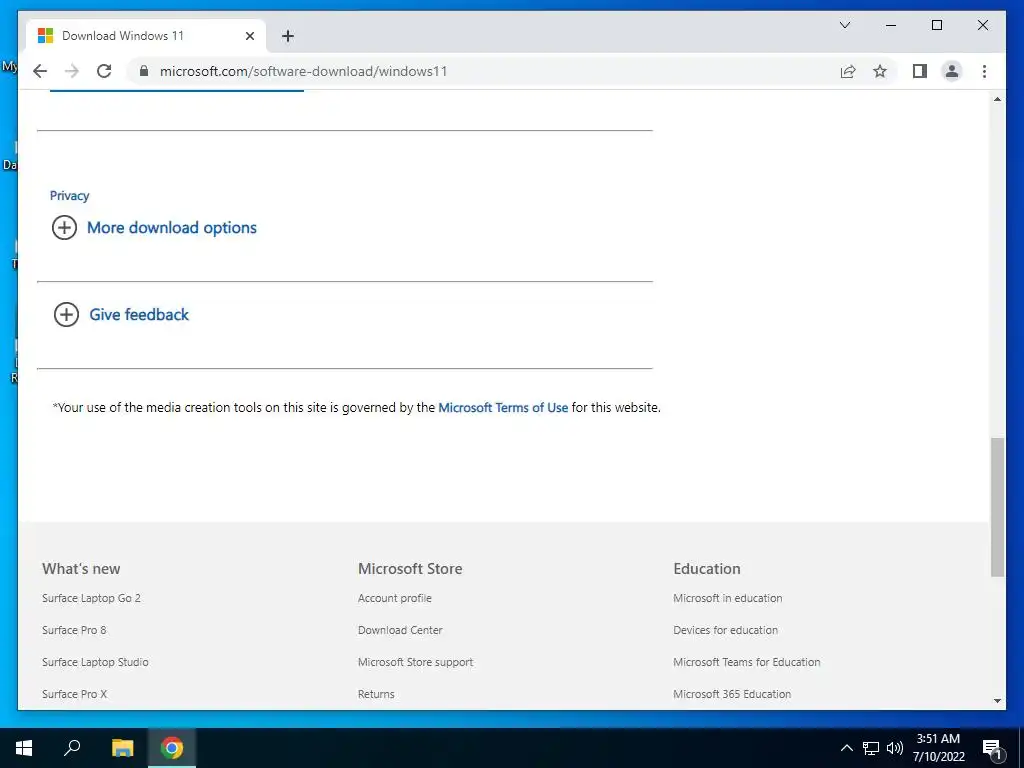Open the tab search chevron
The height and width of the screenshot is (768, 1024).
[x=844, y=25]
